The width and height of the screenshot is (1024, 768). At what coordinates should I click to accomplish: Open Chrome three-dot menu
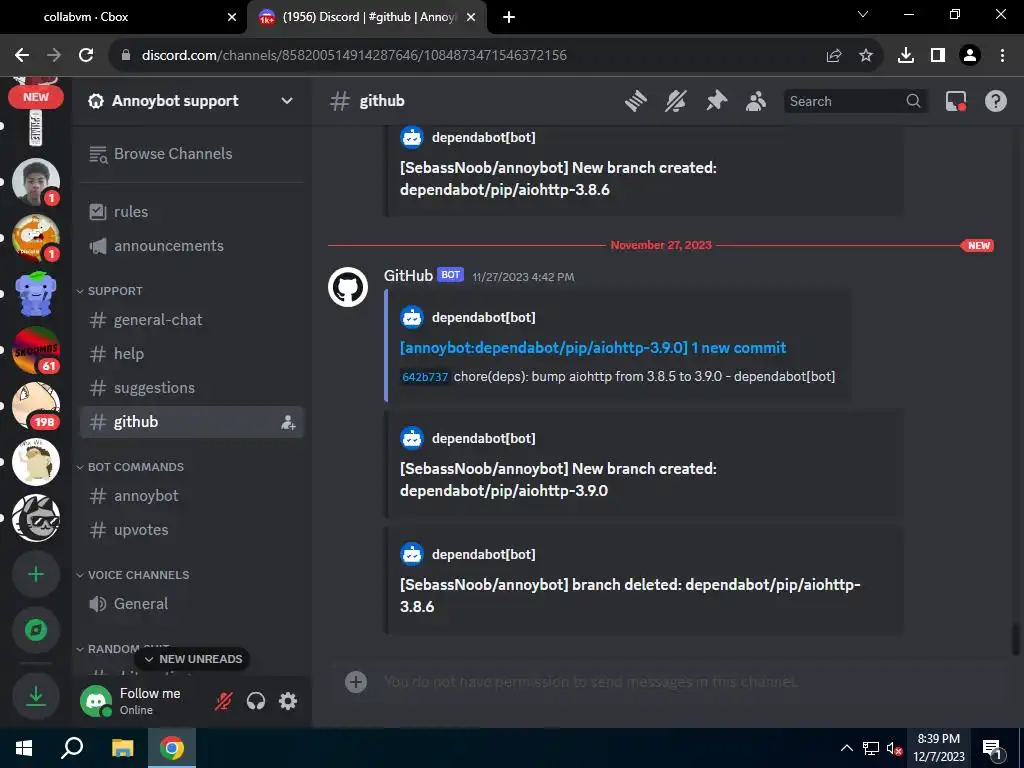[1002, 56]
